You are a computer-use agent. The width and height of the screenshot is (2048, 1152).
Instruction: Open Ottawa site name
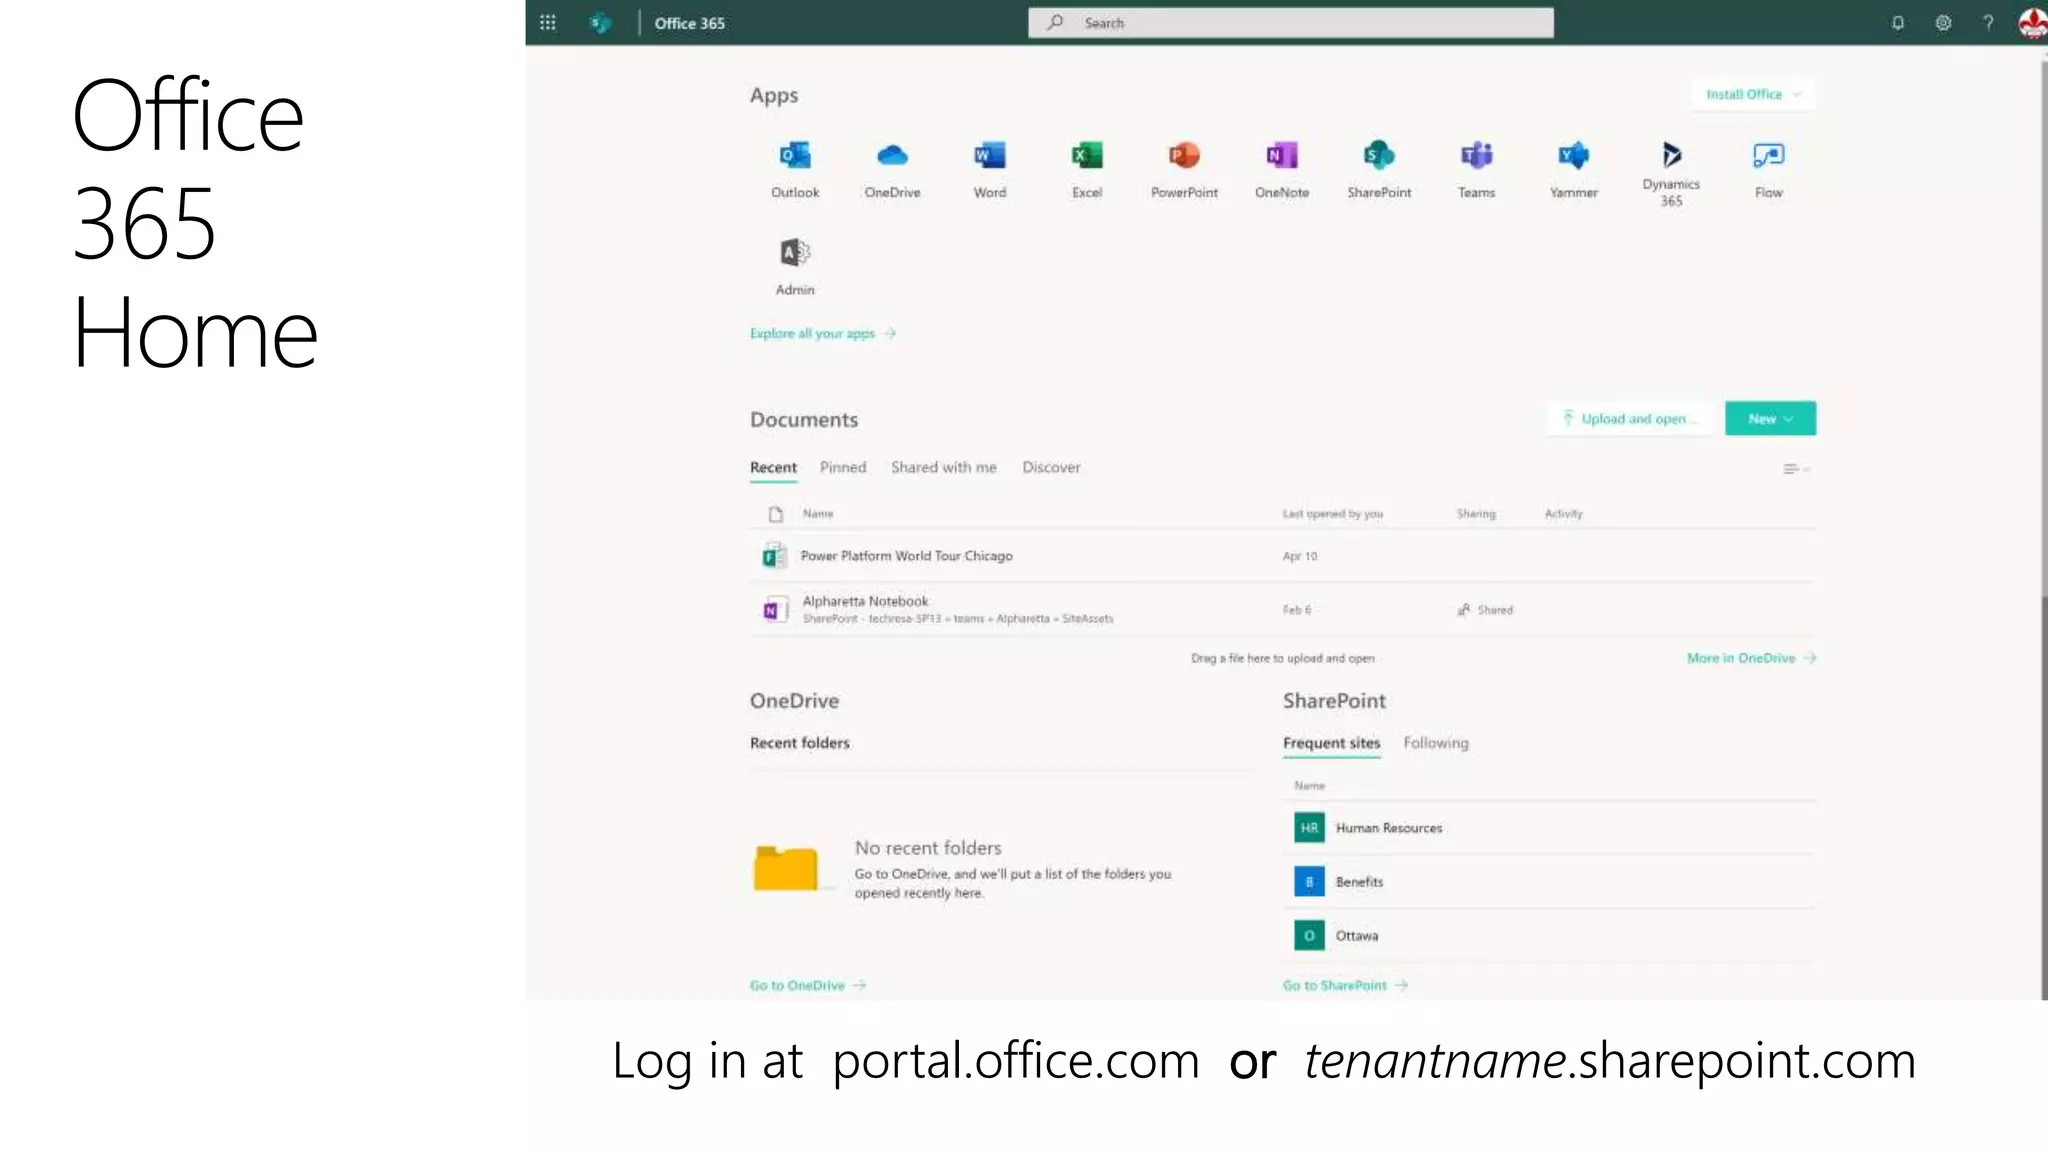(1357, 936)
